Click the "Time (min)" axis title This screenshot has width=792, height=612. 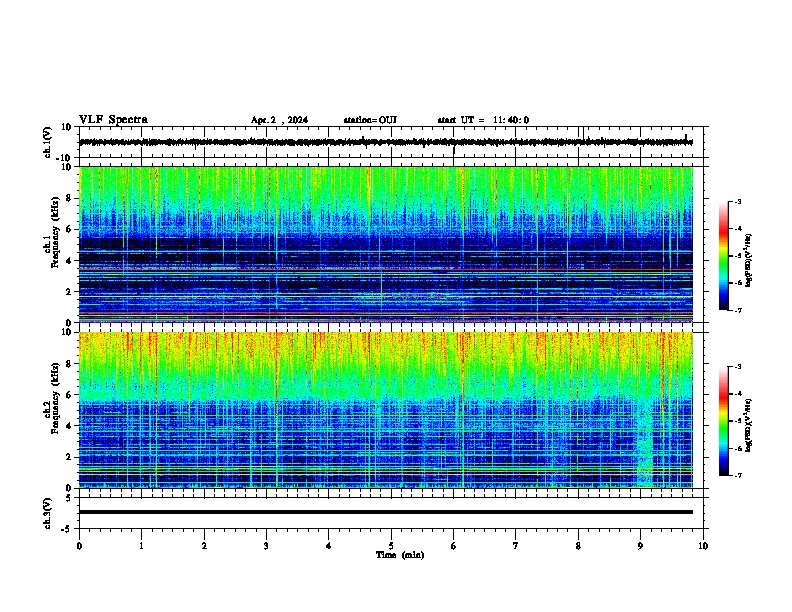[400, 555]
